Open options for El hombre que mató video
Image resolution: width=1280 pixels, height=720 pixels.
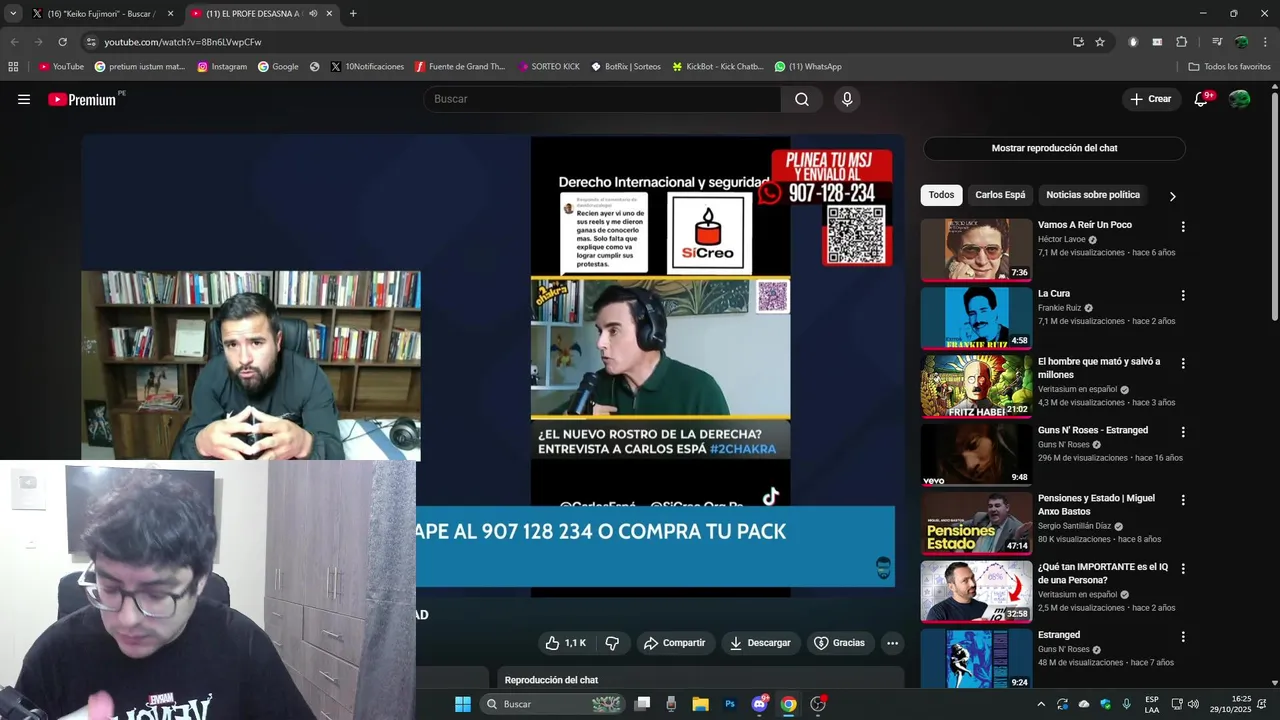(x=1183, y=364)
